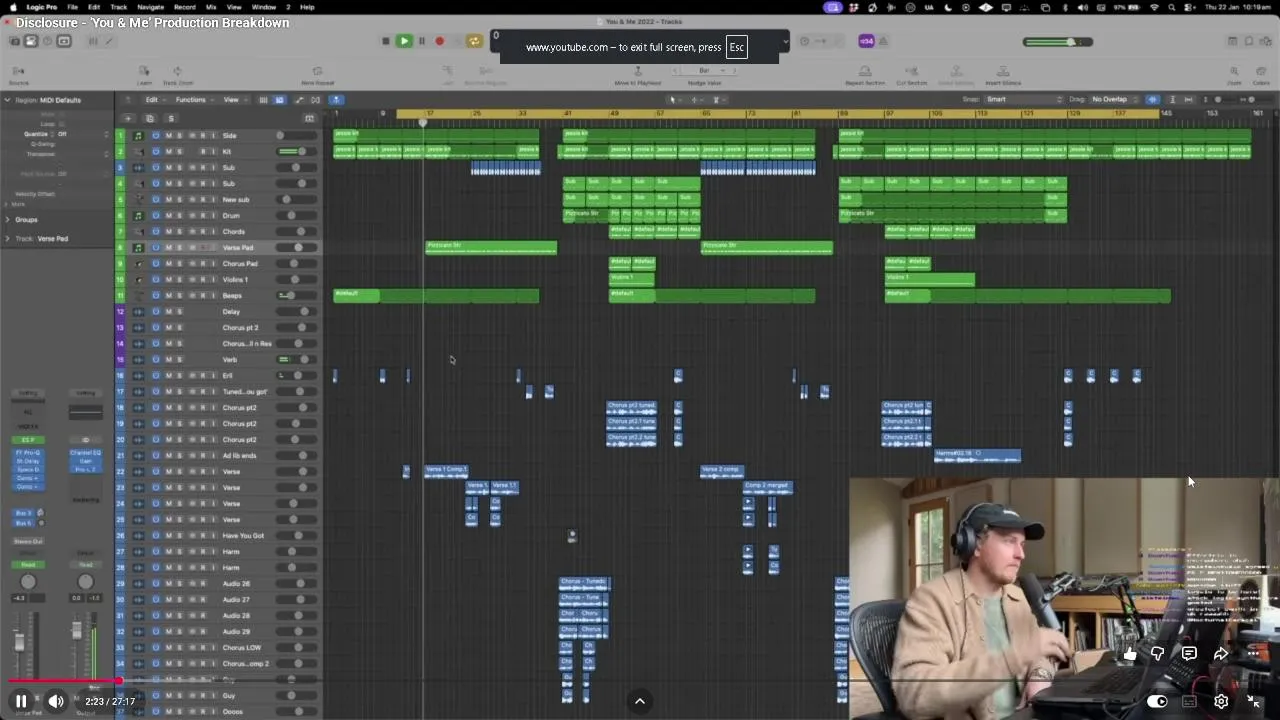Toggle the Inspector icon in control bar
The width and height of the screenshot is (1280, 720).
(x=31, y=41)
